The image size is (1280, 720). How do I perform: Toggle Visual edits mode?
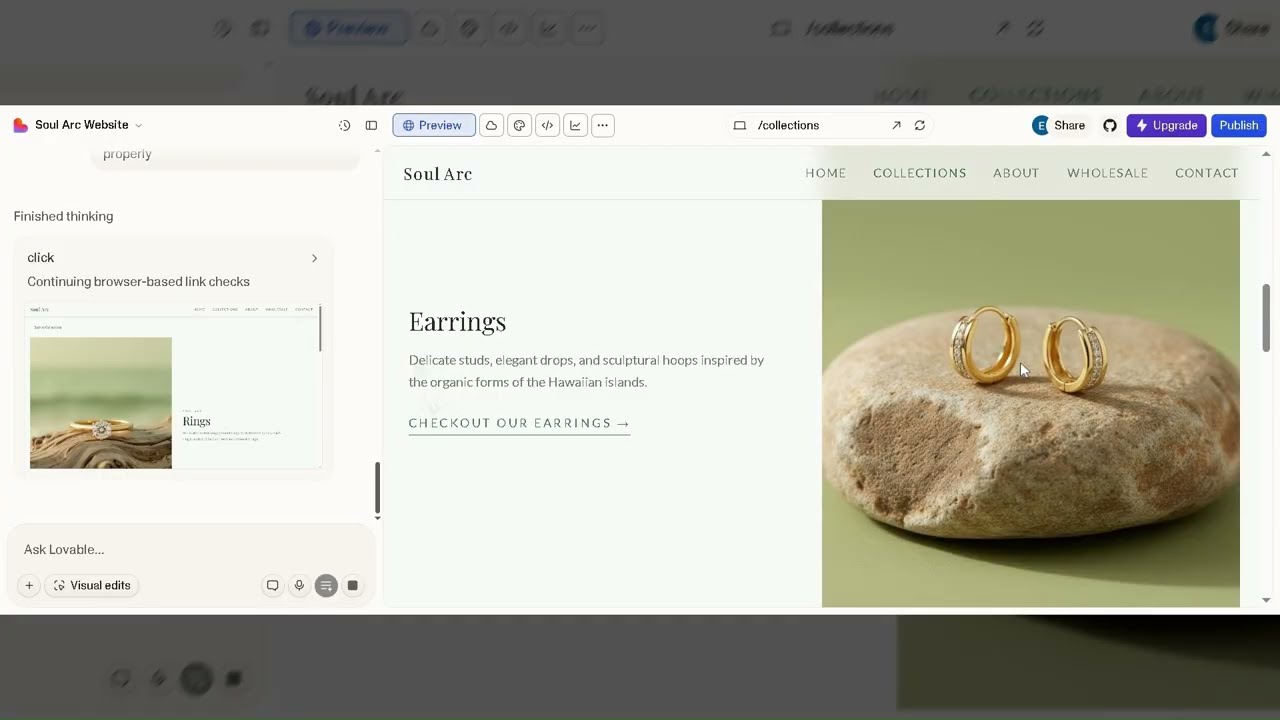click(x=91, y=585)
